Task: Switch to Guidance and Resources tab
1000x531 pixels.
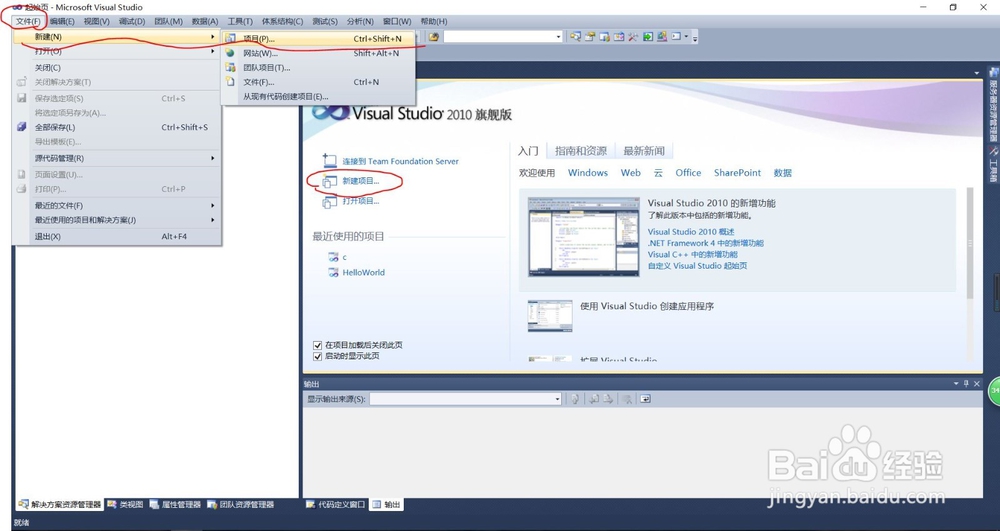Action: pos(580,151)
